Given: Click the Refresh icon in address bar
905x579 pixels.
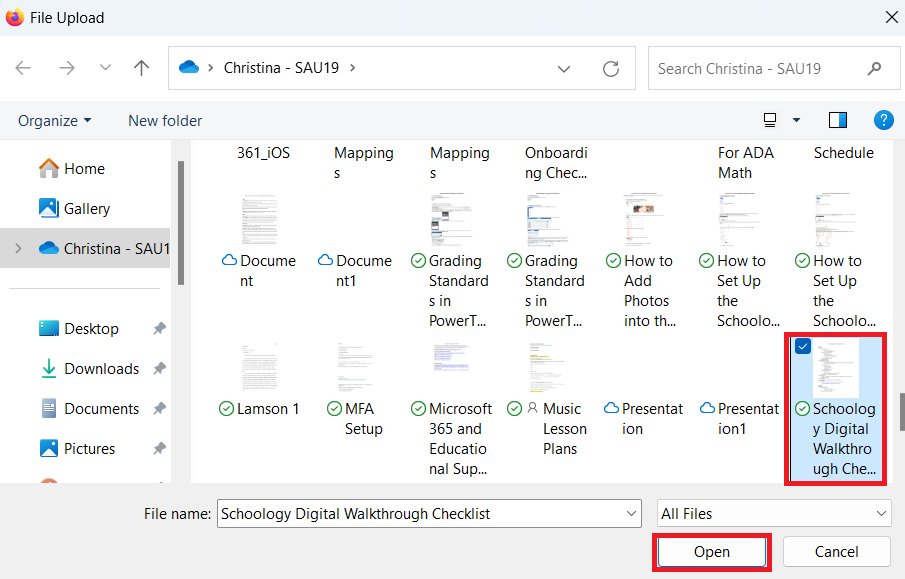Looking at the screenshot, I should [611, 69].
